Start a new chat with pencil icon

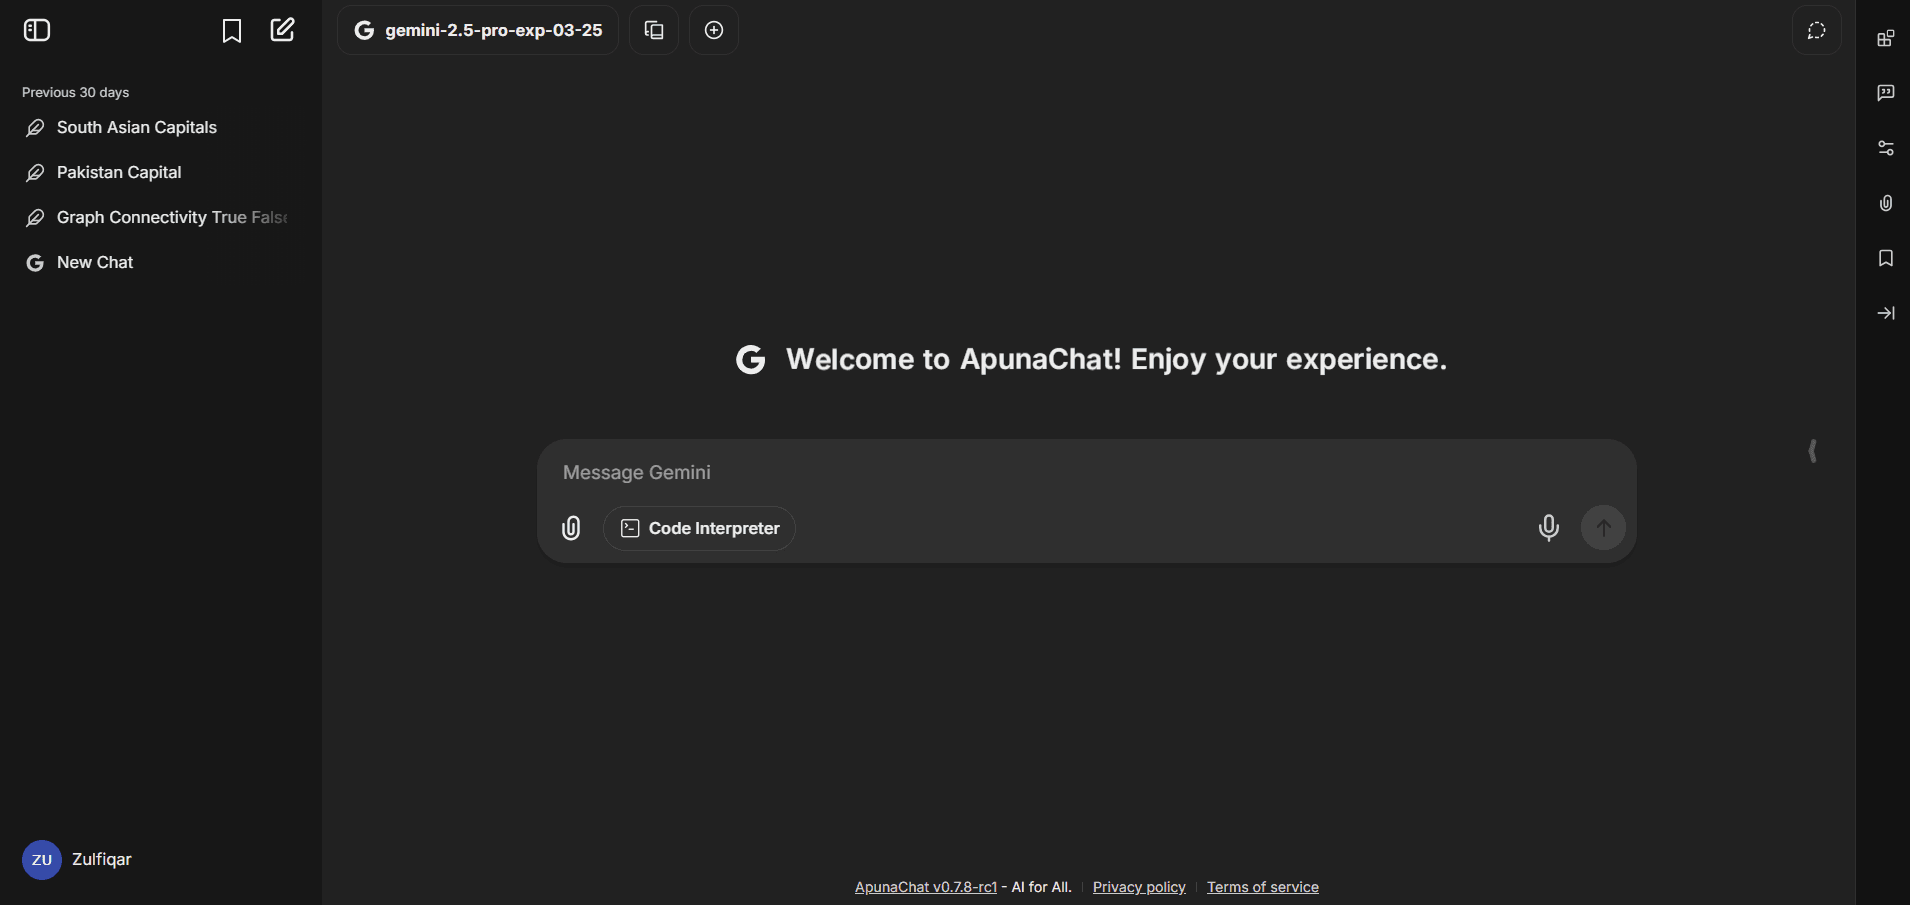click(283, 30)
